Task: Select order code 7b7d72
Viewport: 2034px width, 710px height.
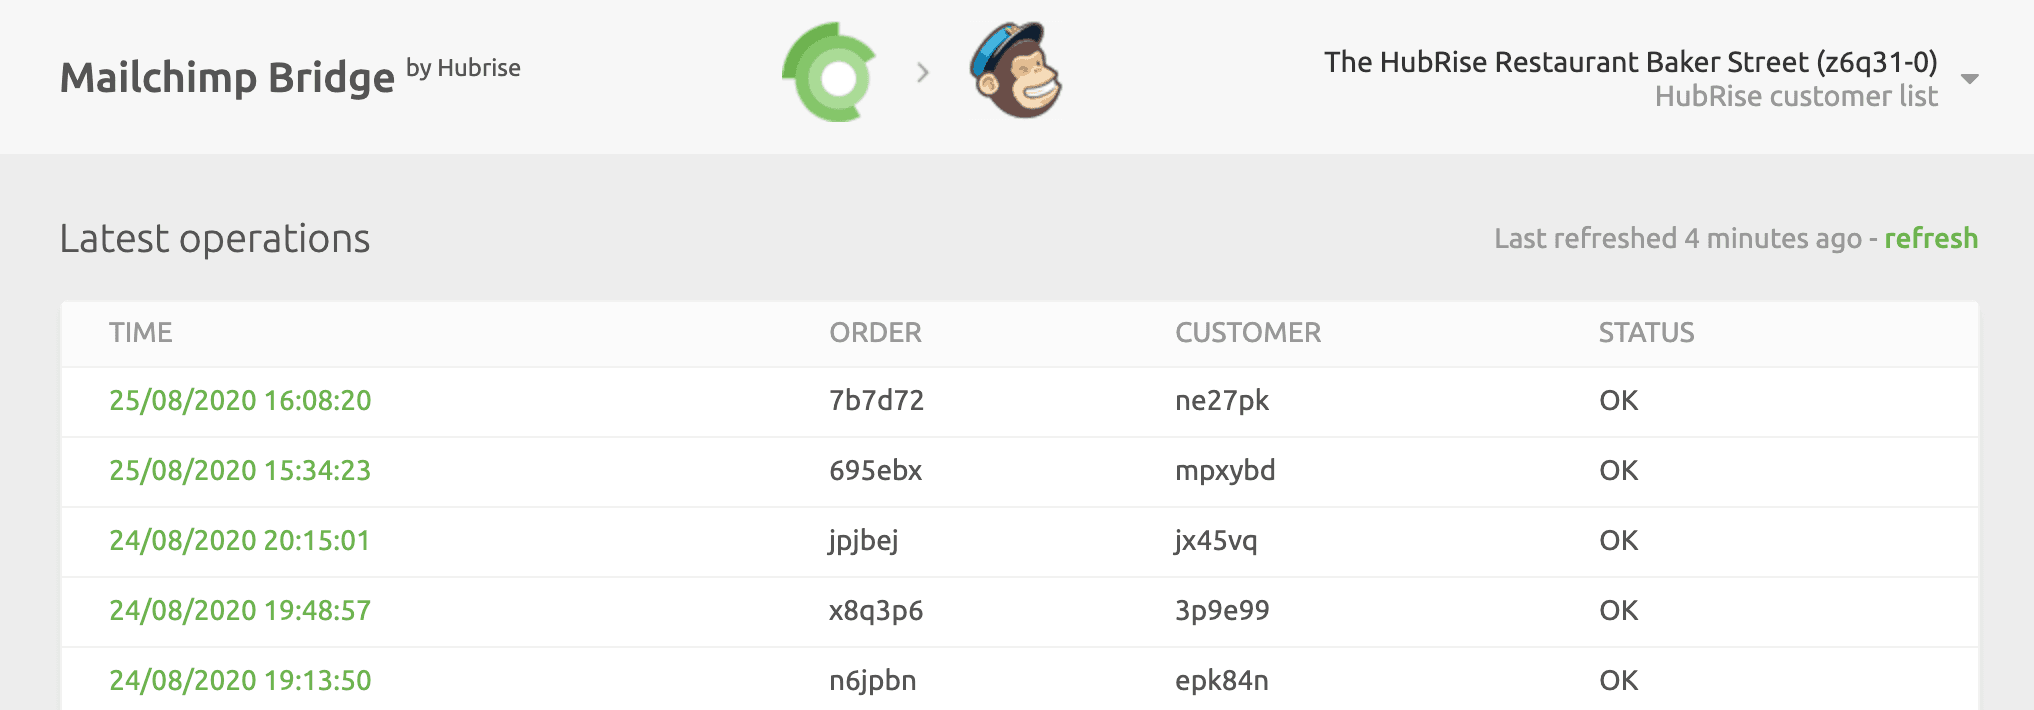Action: point(877,400)
